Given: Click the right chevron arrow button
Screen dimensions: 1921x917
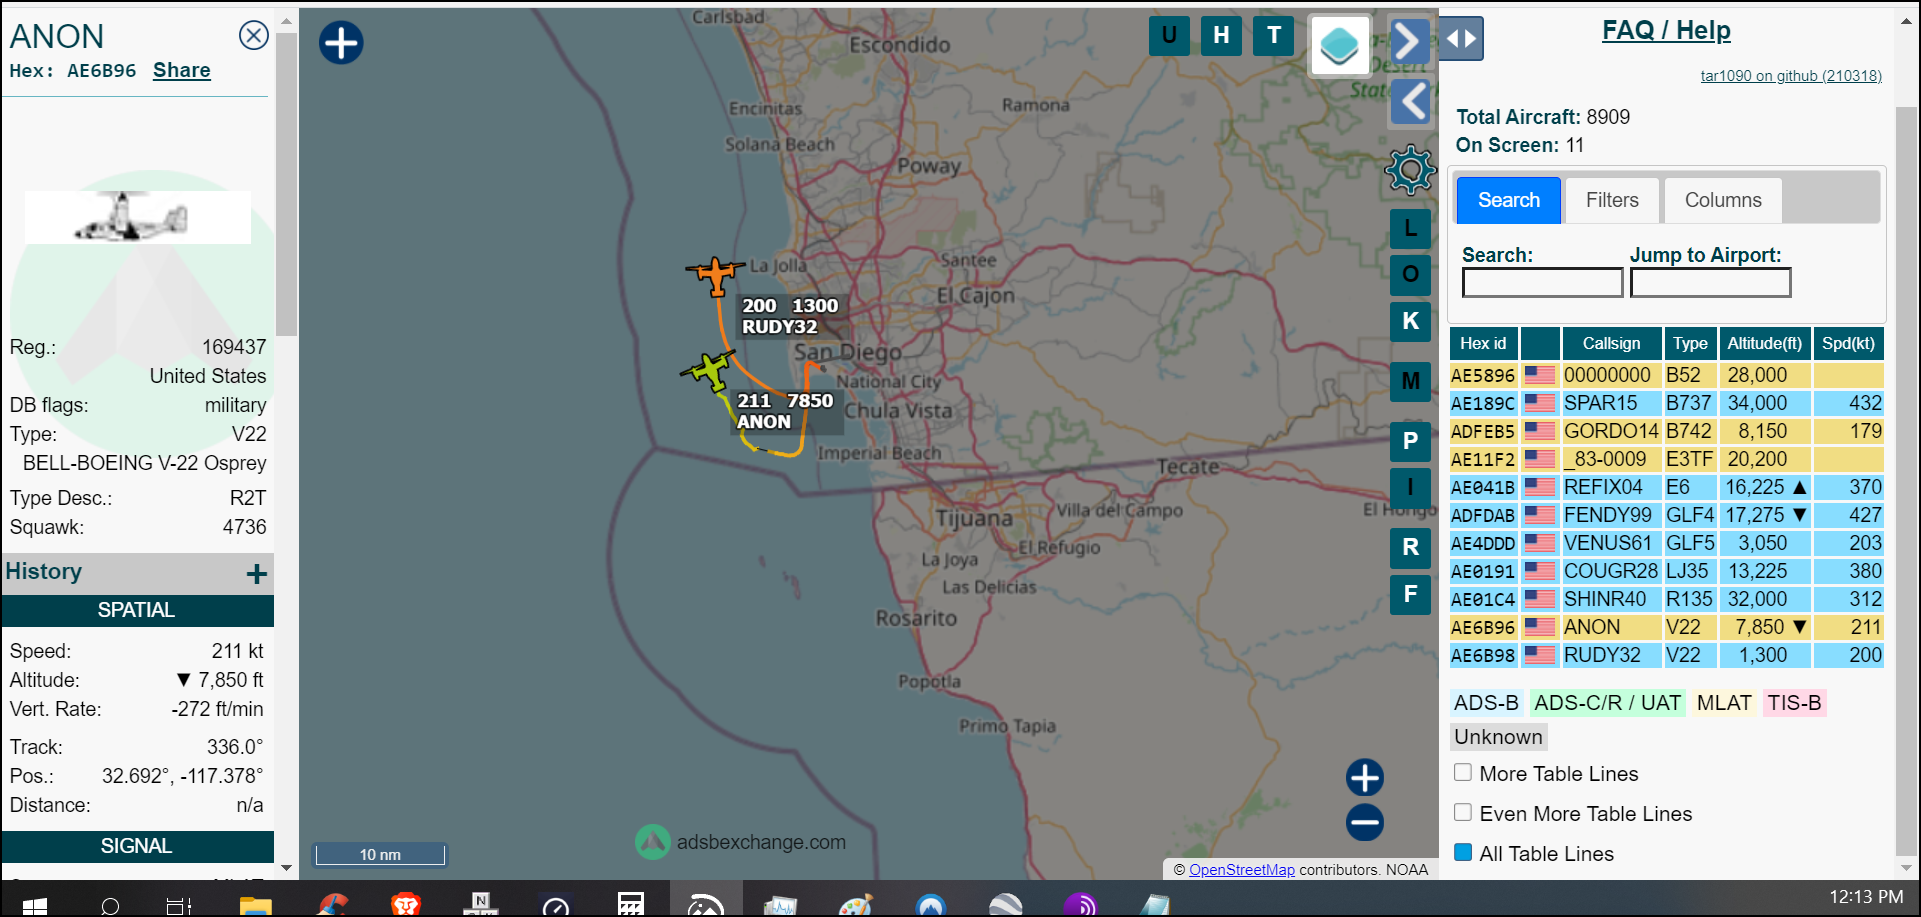Looking at the screenshot, I should click(x=1409, y=41).
